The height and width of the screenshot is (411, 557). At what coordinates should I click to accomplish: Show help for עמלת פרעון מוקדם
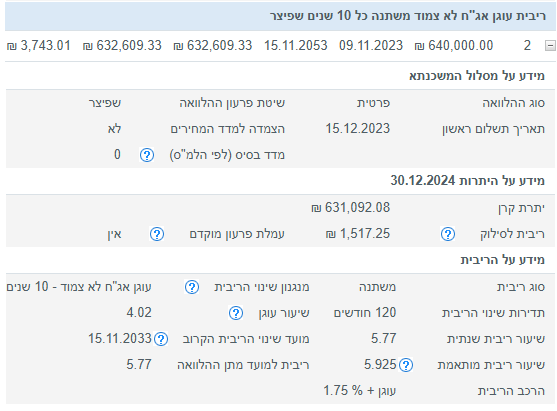[x=157, y=234]
